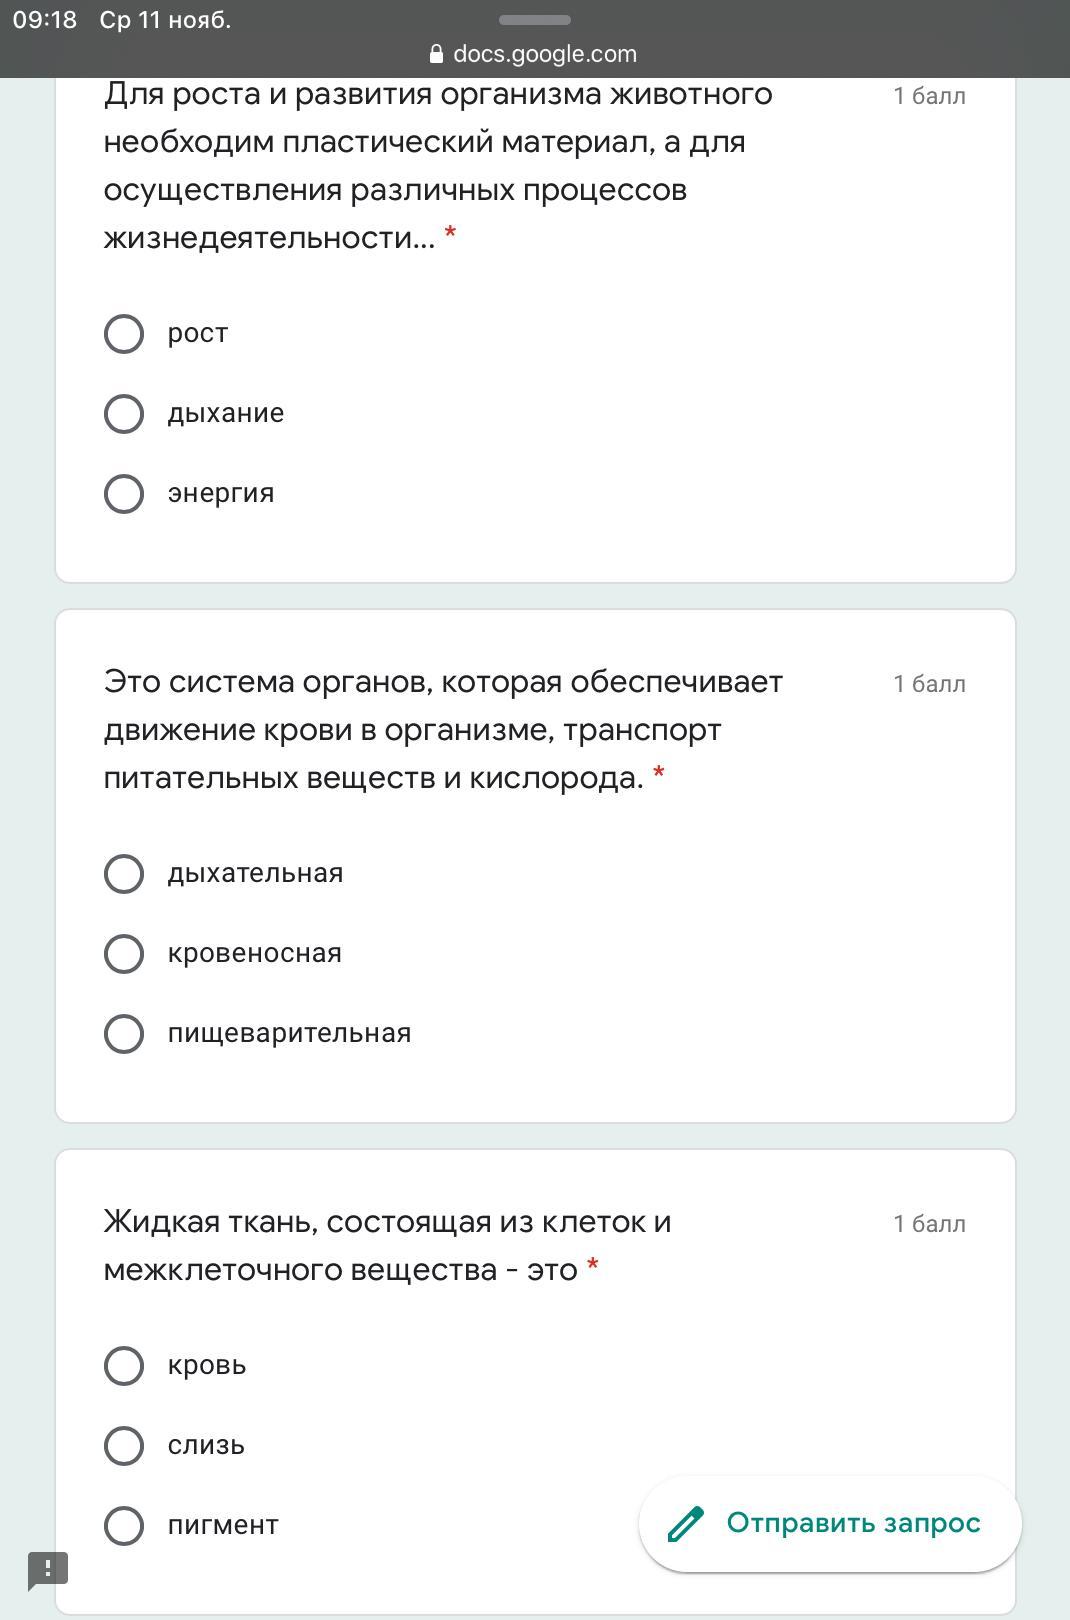Screen dimensions: 1070x1620
Task: Select the 'пищеварительная' radio button
Action: click(x=124, y=1034)
